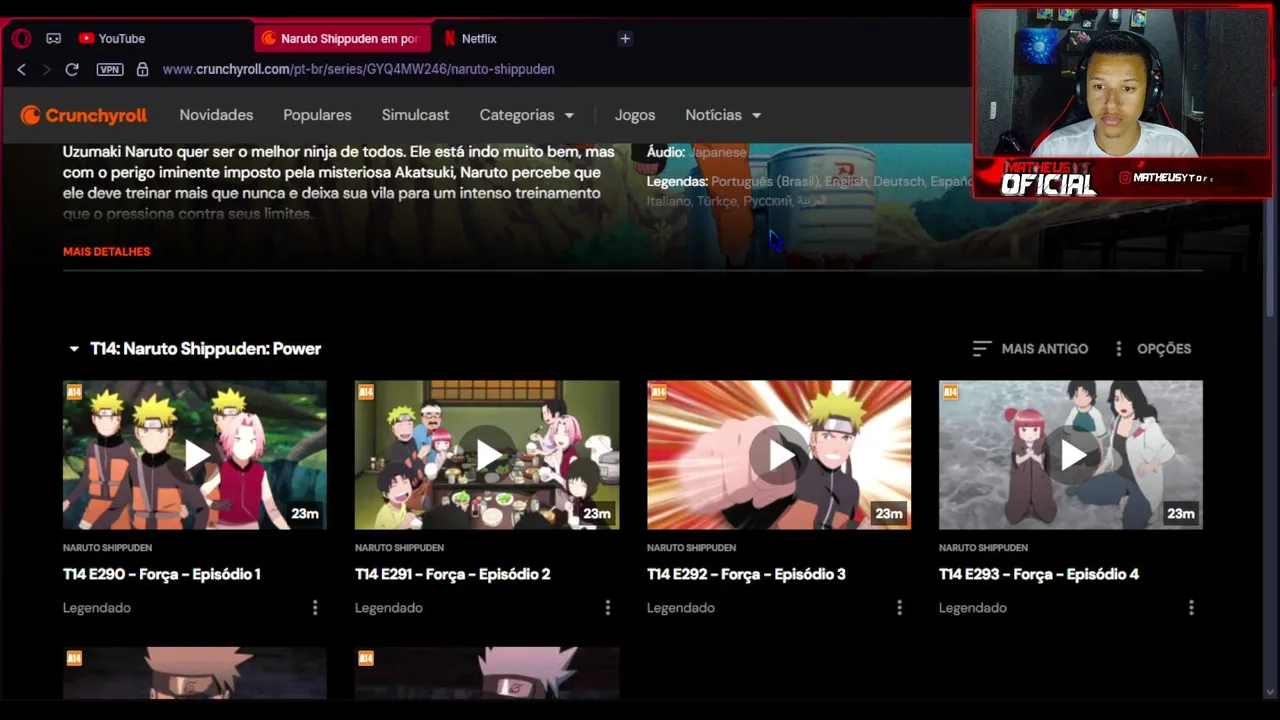Click the Legendado label under E290
Viewport: 1280px width, 720px height.
[97, 608]
